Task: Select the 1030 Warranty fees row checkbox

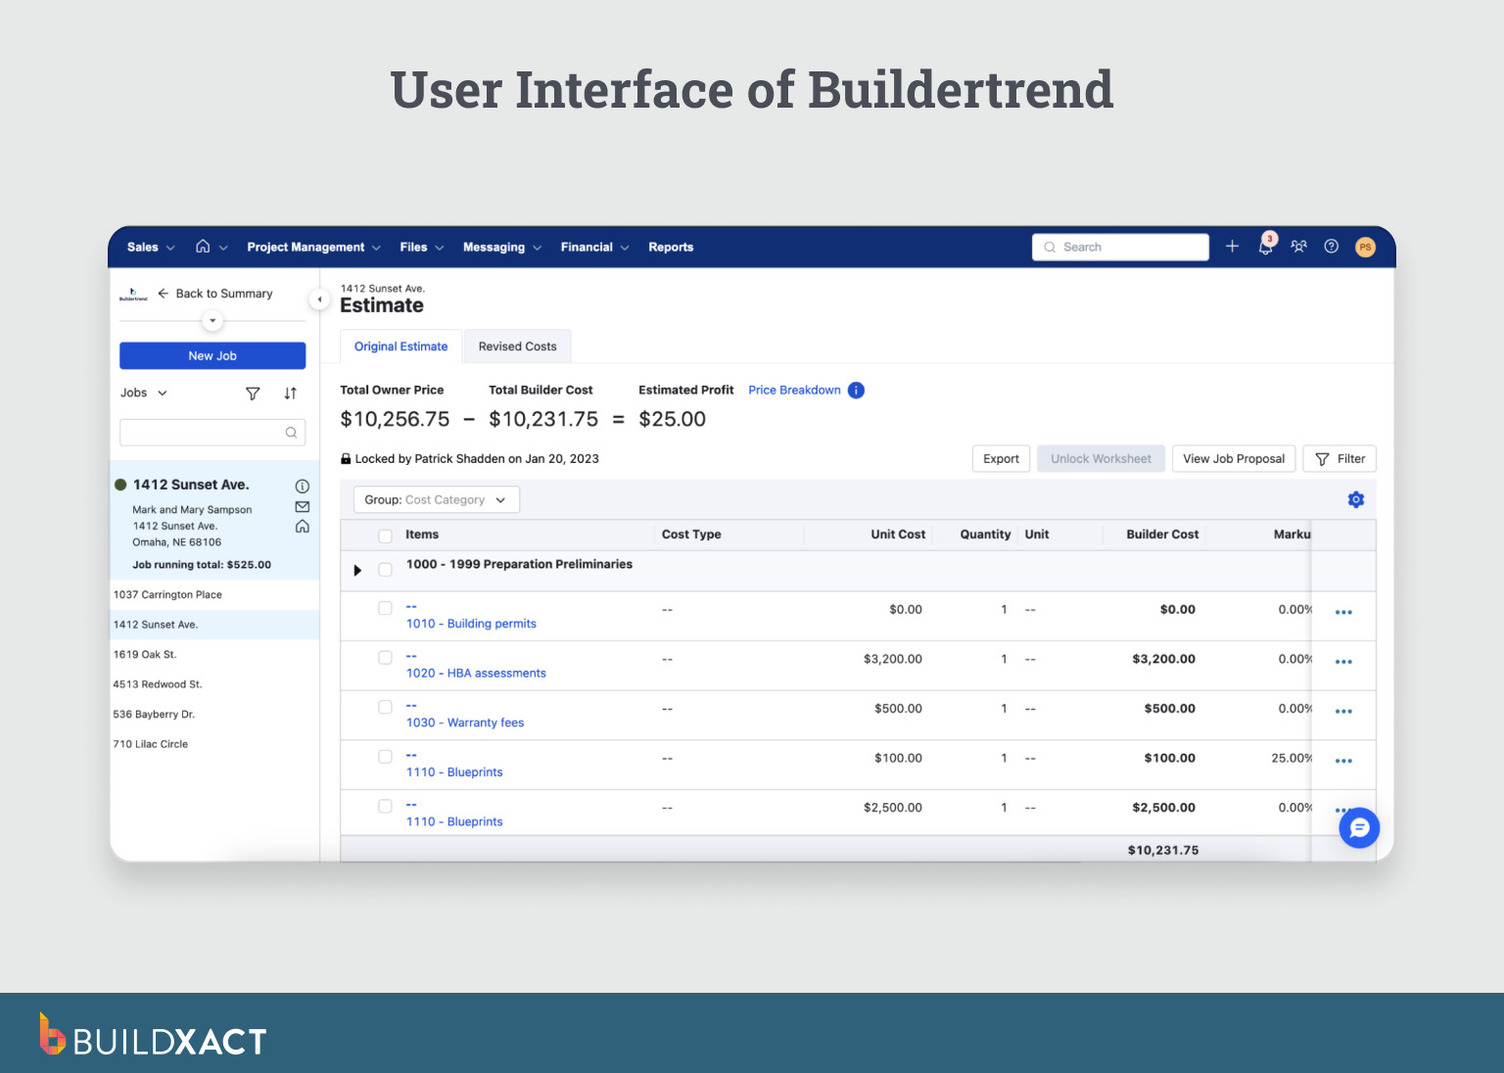Action: pos(385,706)
